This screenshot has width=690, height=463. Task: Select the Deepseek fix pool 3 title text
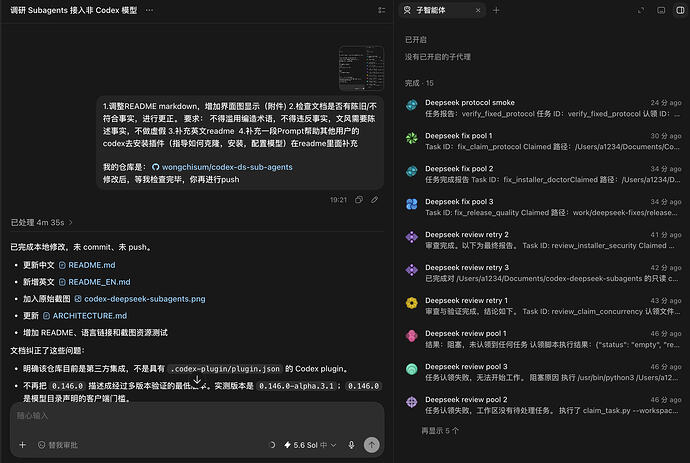(x=459, y=202)
